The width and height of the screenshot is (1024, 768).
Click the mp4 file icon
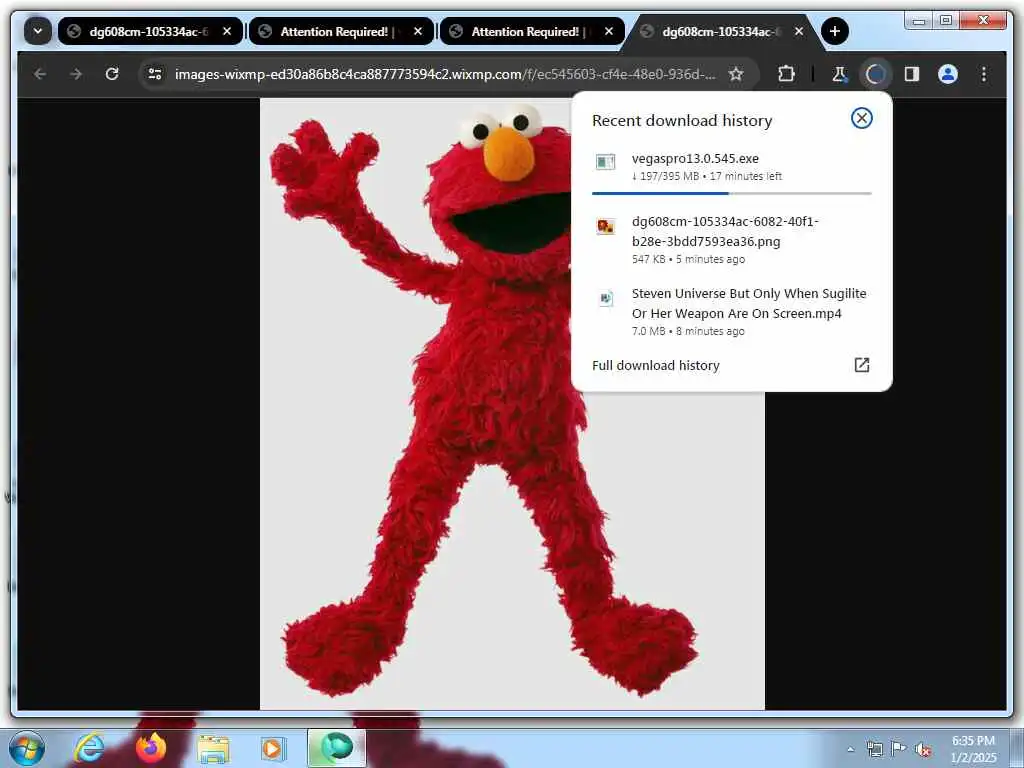point(606,298)
